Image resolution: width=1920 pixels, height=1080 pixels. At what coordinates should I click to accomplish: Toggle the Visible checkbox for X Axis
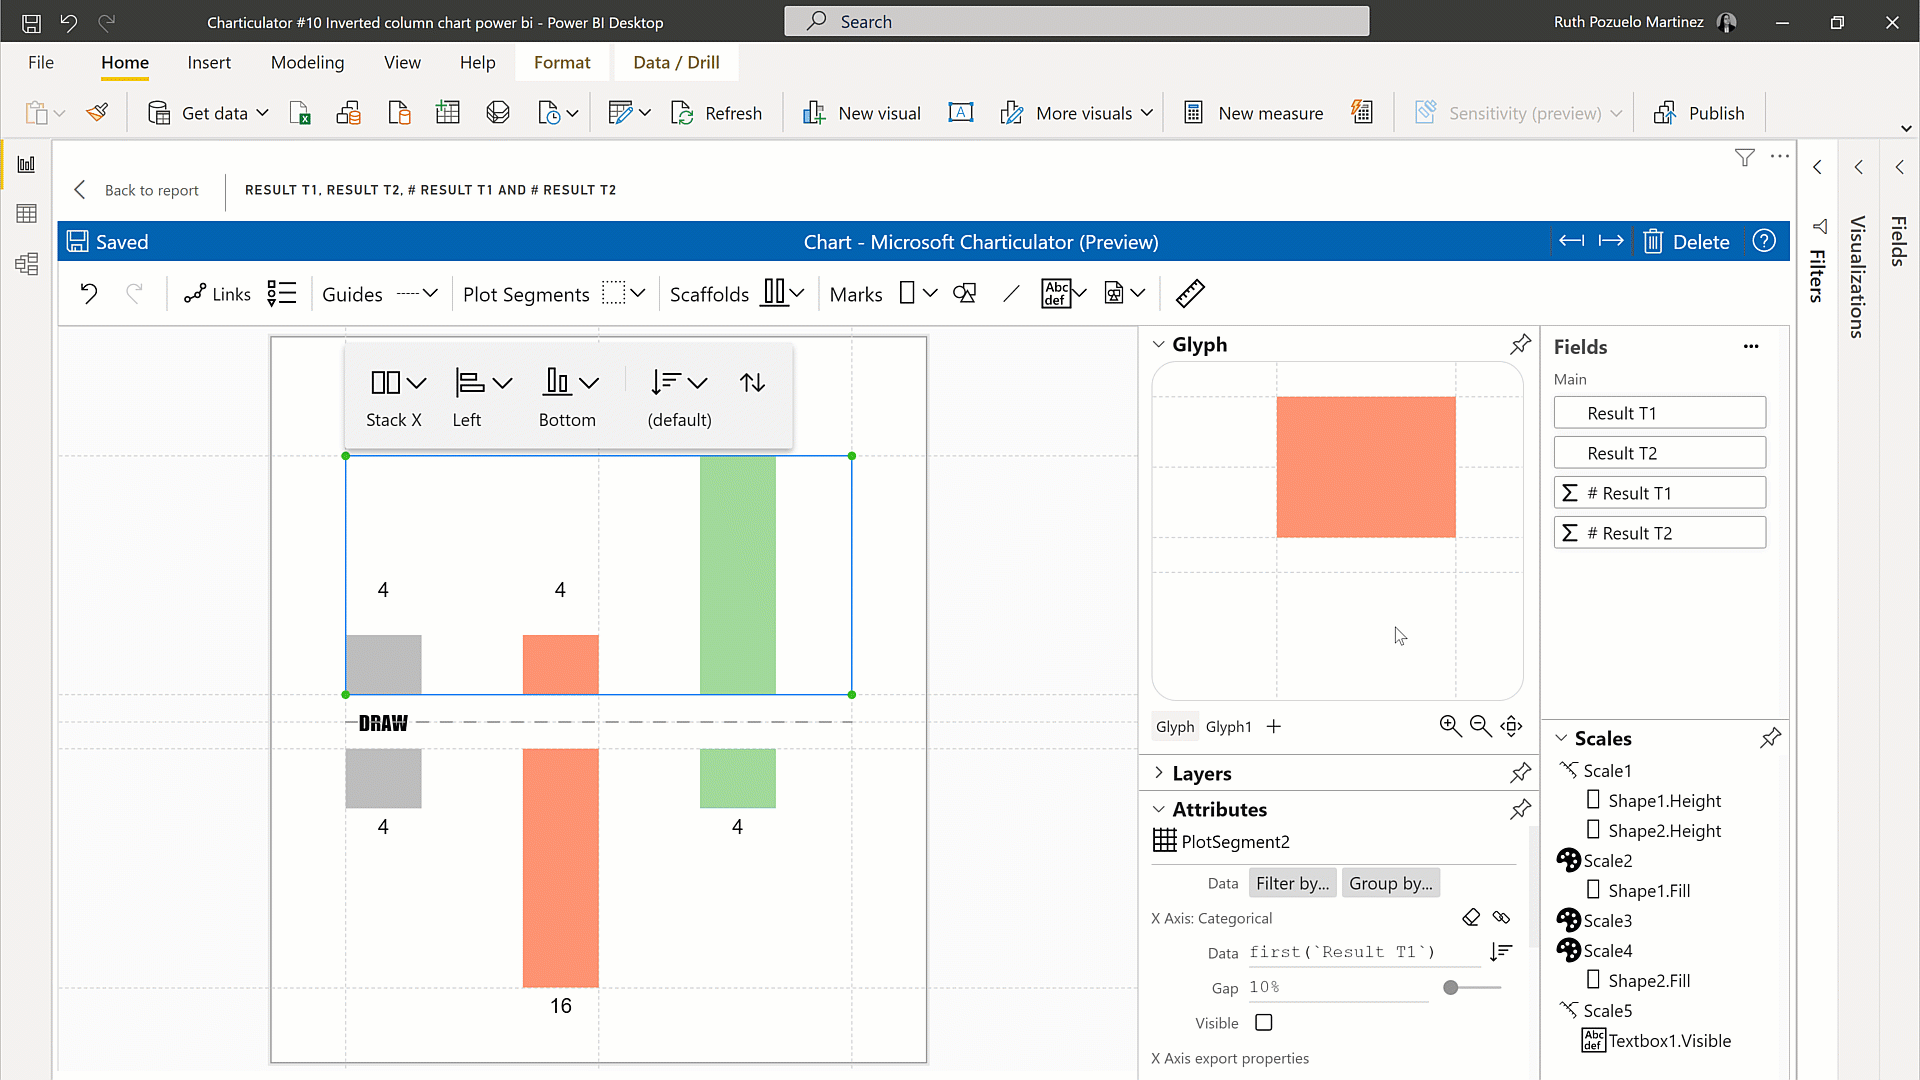[1264, 1022]
